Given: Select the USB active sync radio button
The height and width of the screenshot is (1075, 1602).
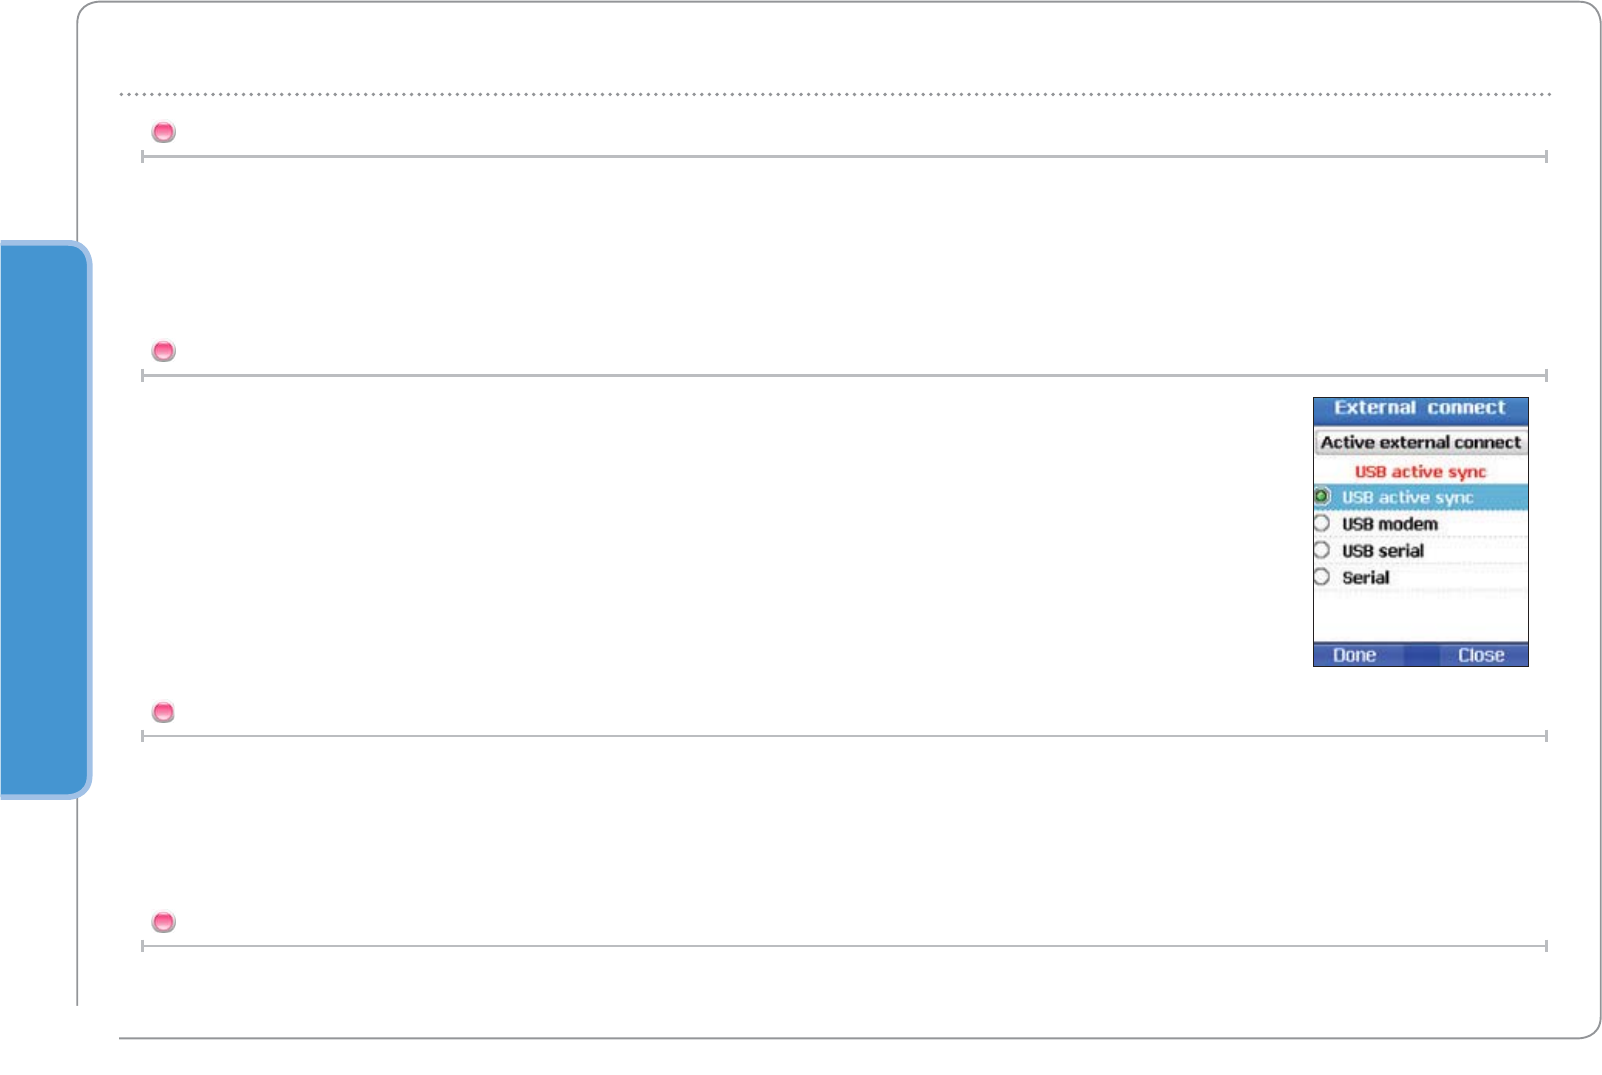Looking at the screenshot, I should (1322, 497).
